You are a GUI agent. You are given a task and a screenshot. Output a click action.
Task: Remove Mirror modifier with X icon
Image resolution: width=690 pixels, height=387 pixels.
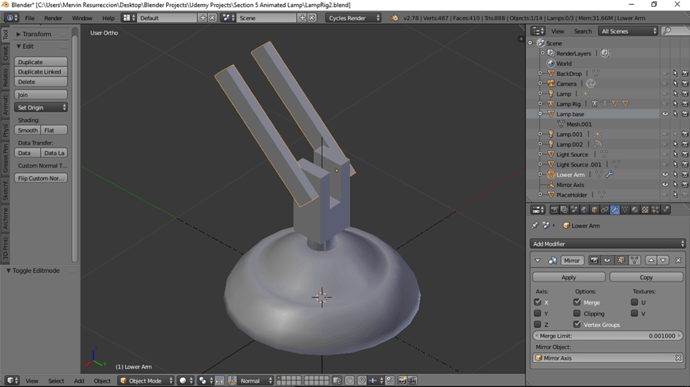(x=678, y=261)
